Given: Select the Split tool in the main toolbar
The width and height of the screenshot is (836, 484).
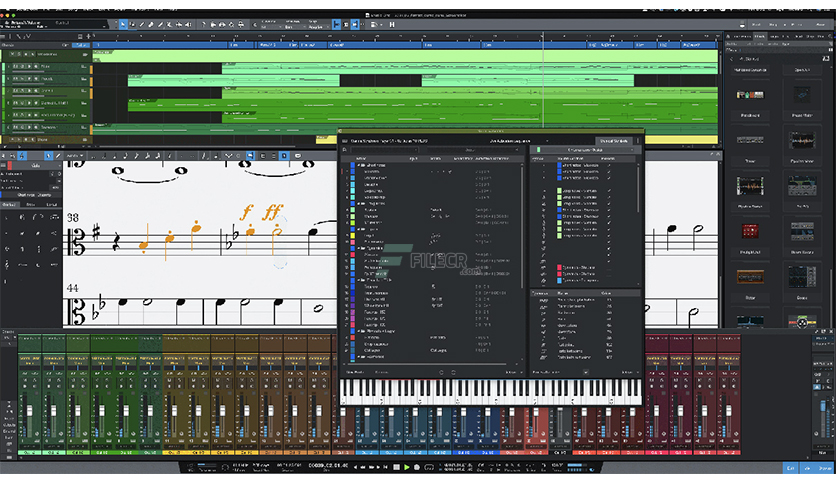Looking at the screenshot, I should click(x=141, y=24).
